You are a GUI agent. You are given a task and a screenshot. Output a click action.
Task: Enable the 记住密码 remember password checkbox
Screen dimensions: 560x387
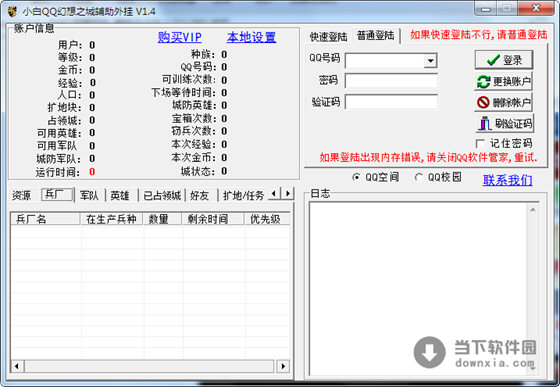click(480, 144)
